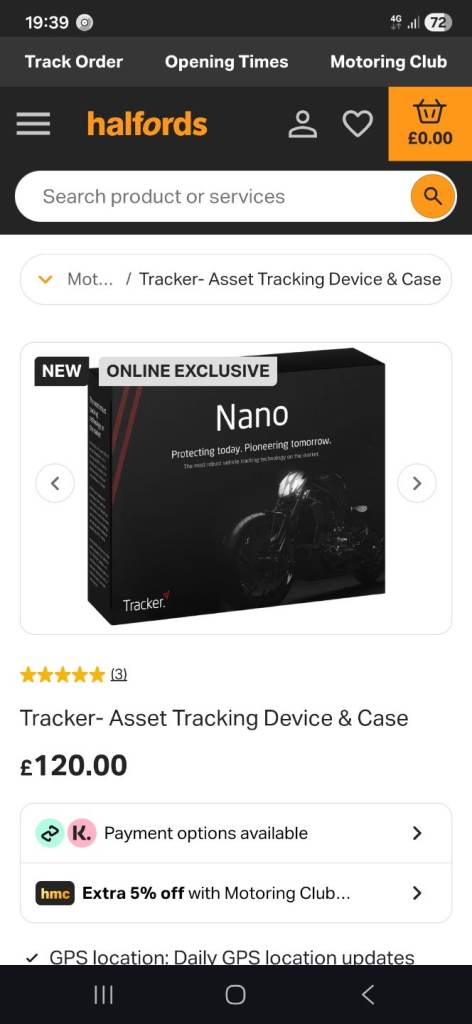The width and height of the screenshot is (472, 1024).
Task: Open the wishlist heart icon
Action: pyautogui.click(x=358, y=124)
